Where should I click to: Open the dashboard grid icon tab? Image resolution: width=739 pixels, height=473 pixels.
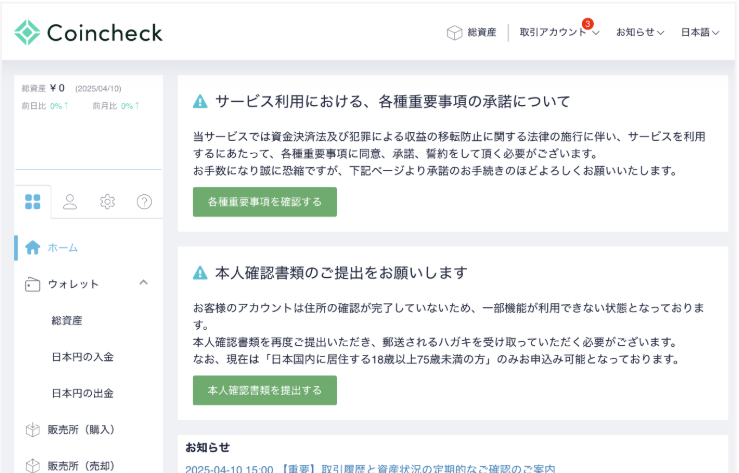(33, 202)
